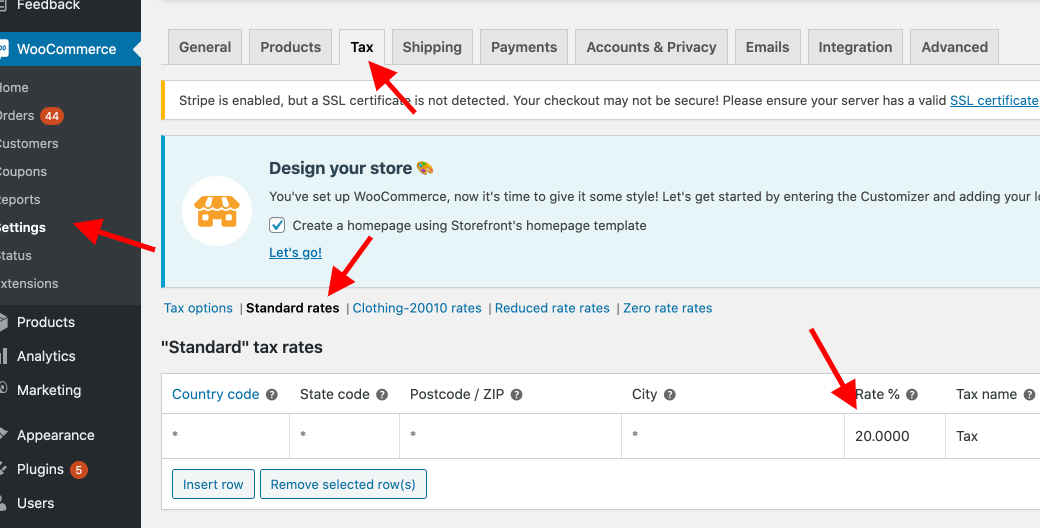
Task: Click the storefront shop icon in banner
Action: point(216,211)
